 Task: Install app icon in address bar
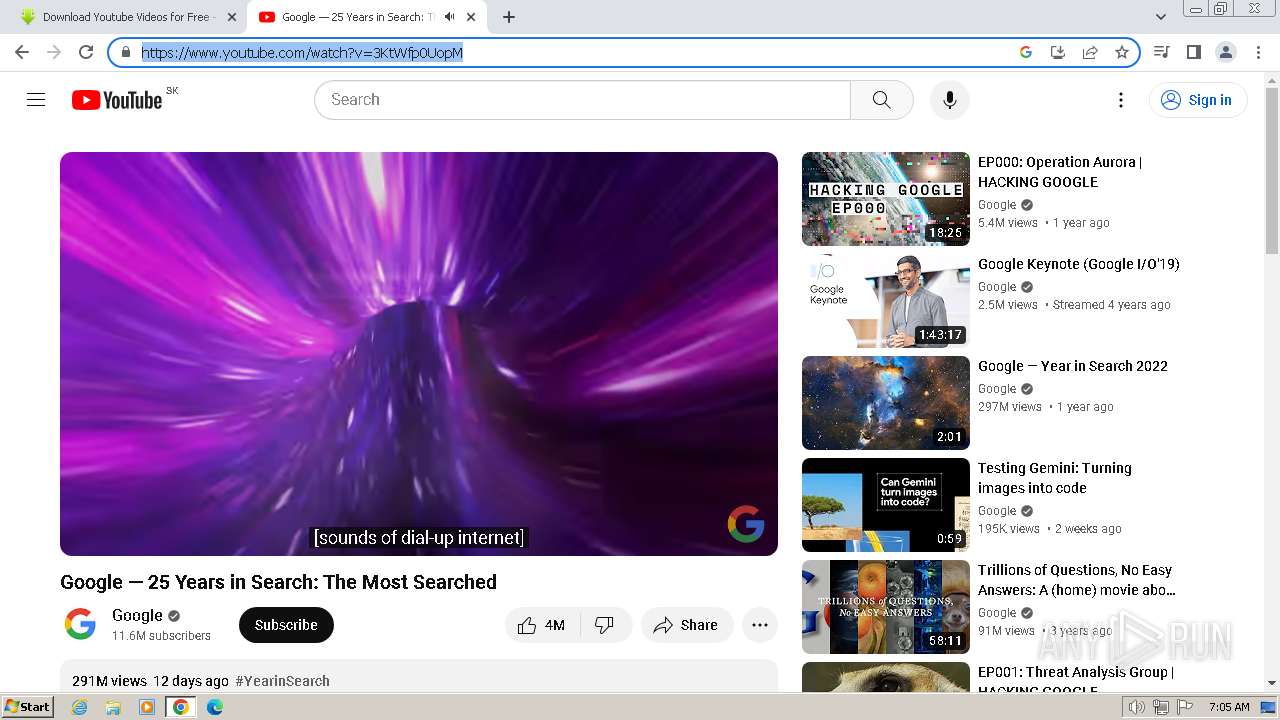(1058, 52)
